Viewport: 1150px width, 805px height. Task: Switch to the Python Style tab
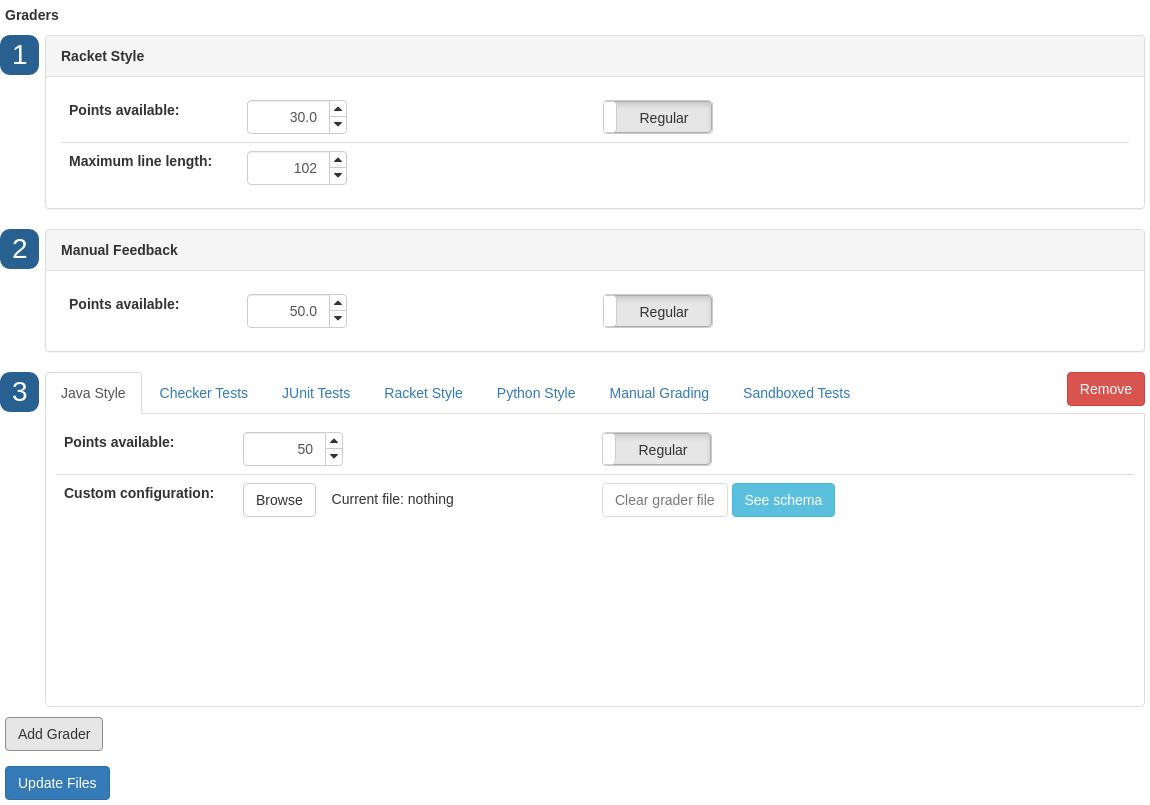click(536, 393)
